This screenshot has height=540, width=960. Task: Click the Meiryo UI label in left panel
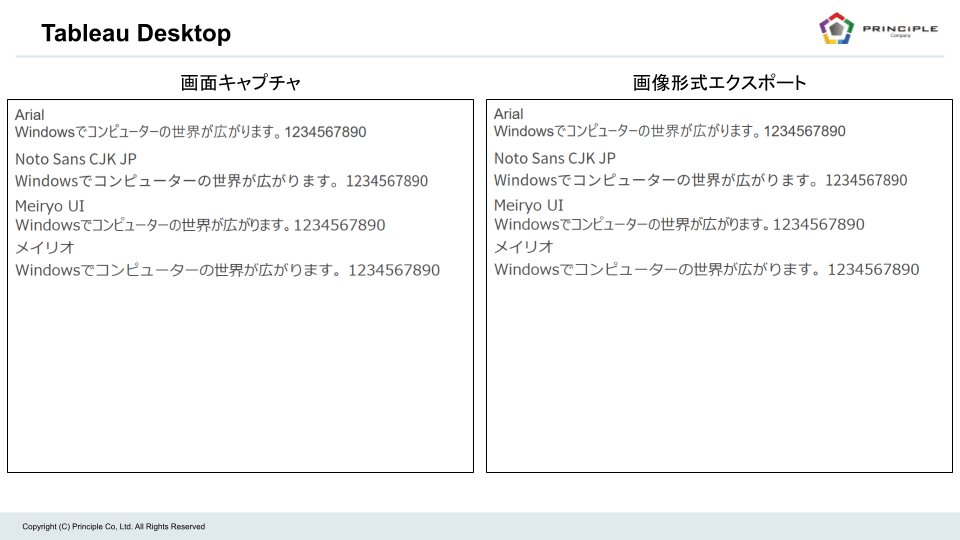(x=50, y=206)
